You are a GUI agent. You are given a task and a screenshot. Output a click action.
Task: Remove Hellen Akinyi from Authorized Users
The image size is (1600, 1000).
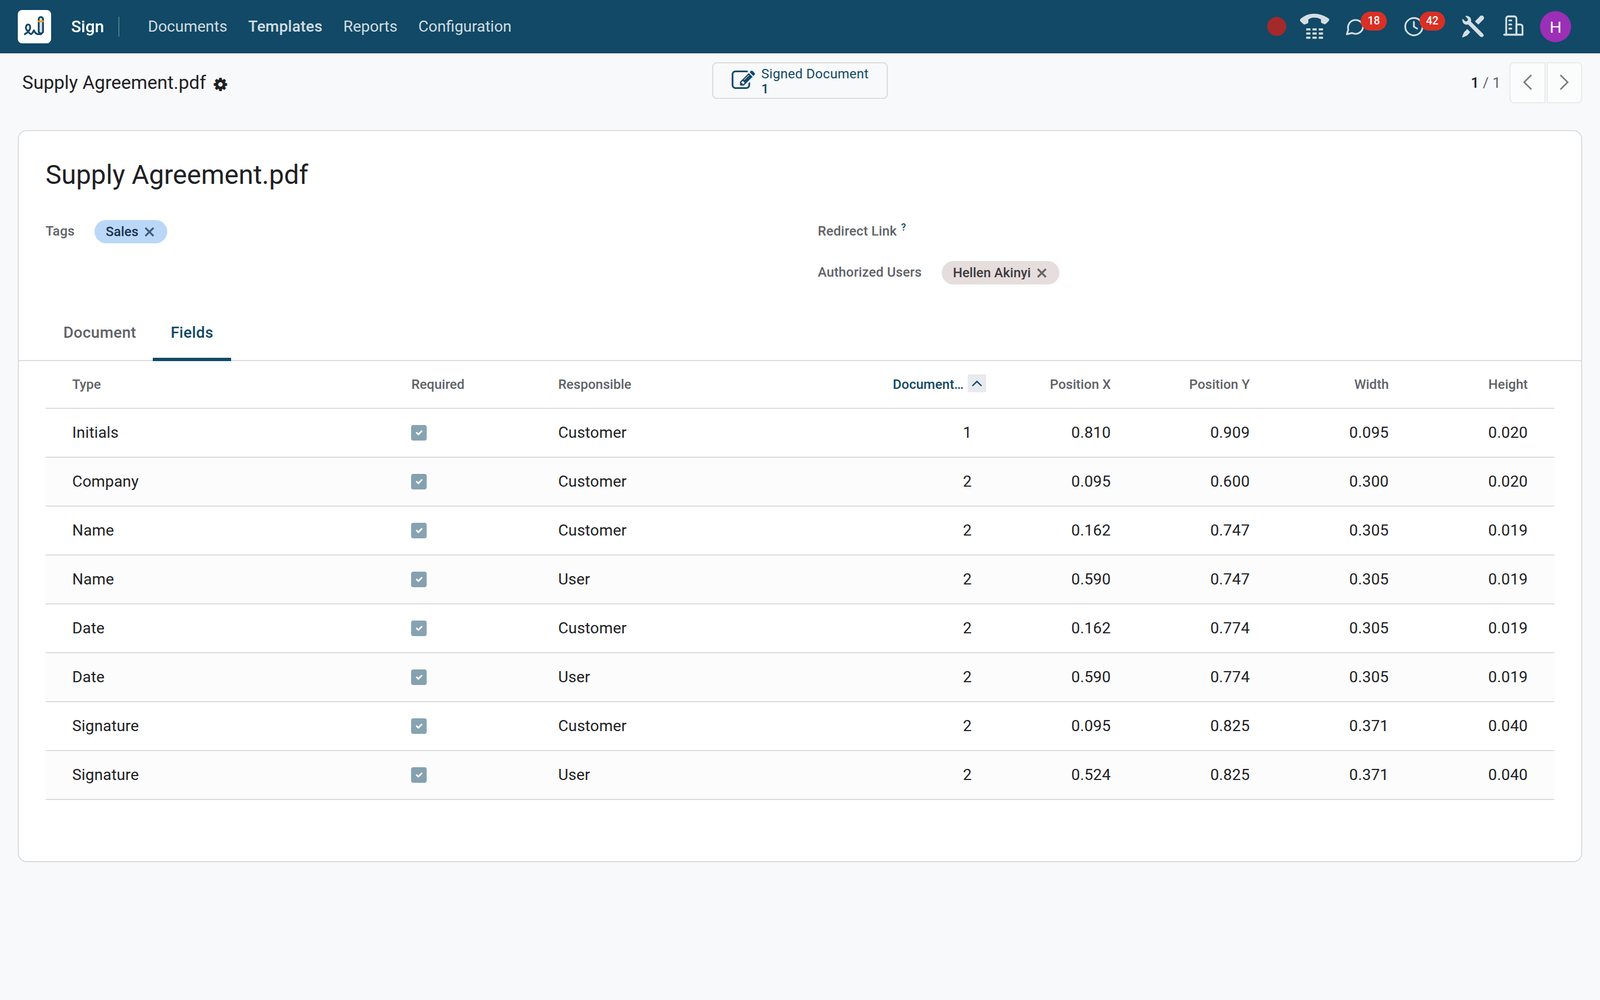point(1042,273)
